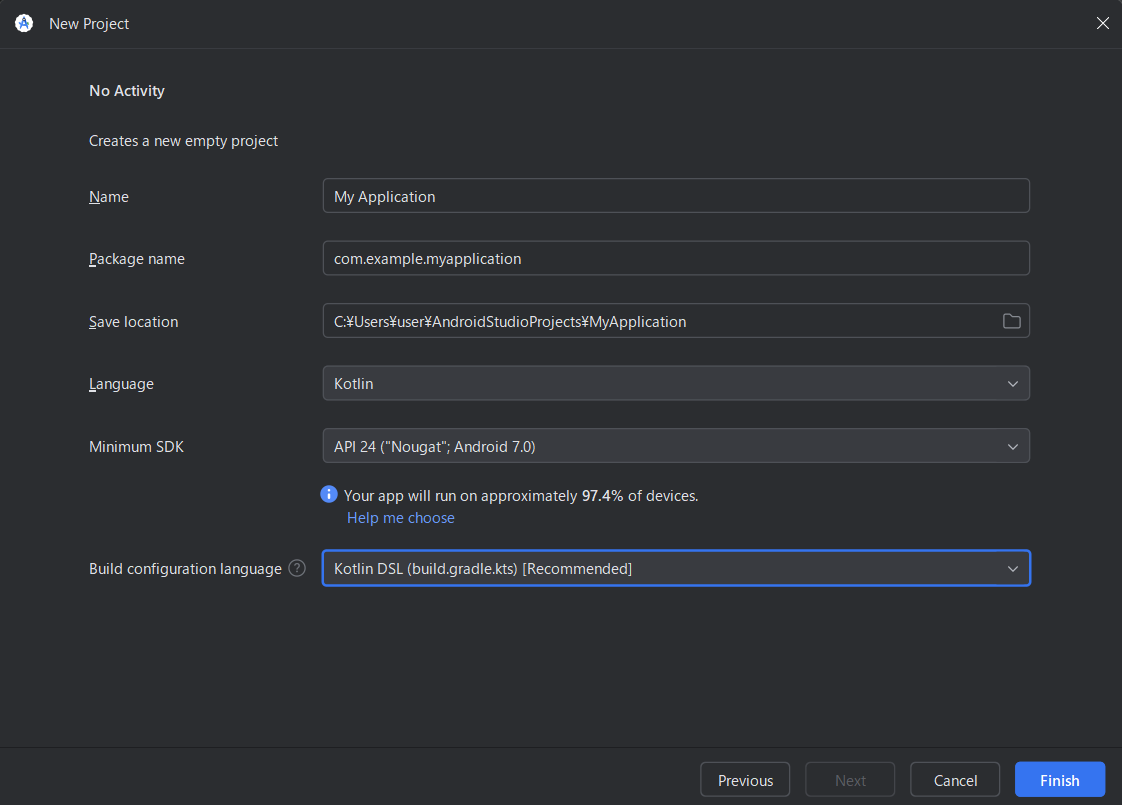This screenshot has width=1122, height=805.
Task: Click the Cancel button
Action: [x=954, y=779]
